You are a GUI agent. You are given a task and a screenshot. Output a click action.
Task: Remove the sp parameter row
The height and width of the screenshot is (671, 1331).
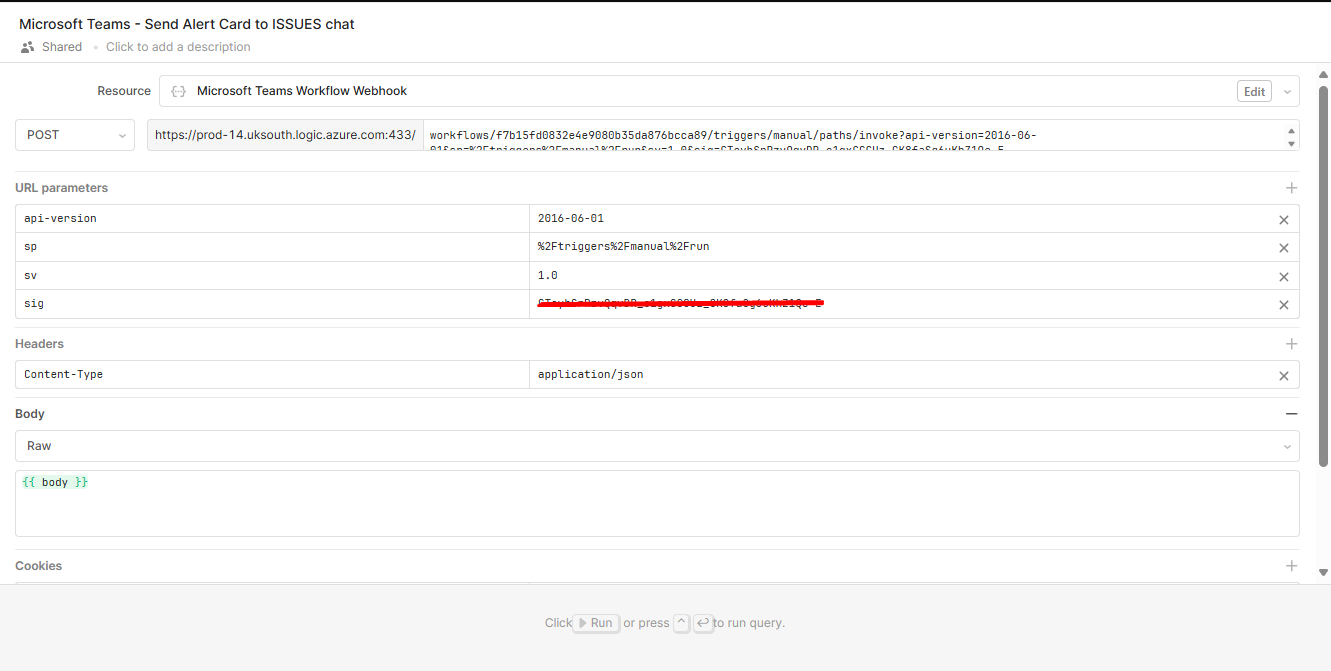click(1284, 248)
